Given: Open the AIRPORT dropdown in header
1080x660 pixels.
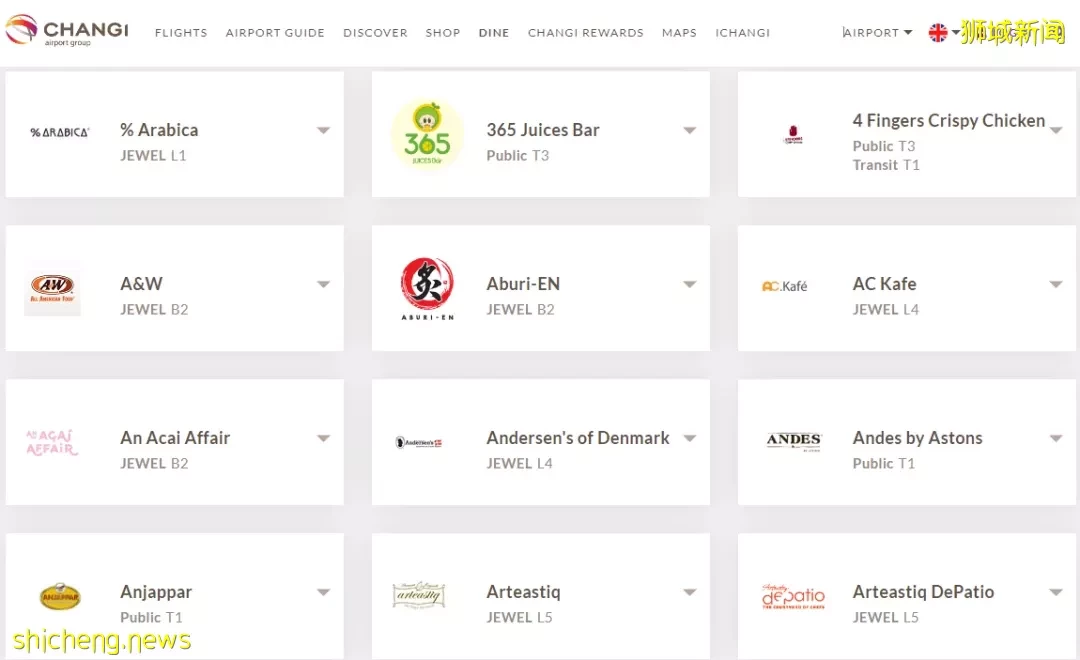Looking at the screenshot, I should (x=878, y=32).
